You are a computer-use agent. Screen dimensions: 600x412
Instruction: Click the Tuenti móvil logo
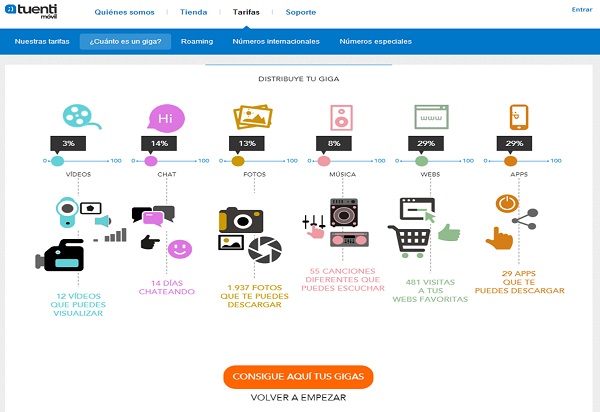coord(31,11)
